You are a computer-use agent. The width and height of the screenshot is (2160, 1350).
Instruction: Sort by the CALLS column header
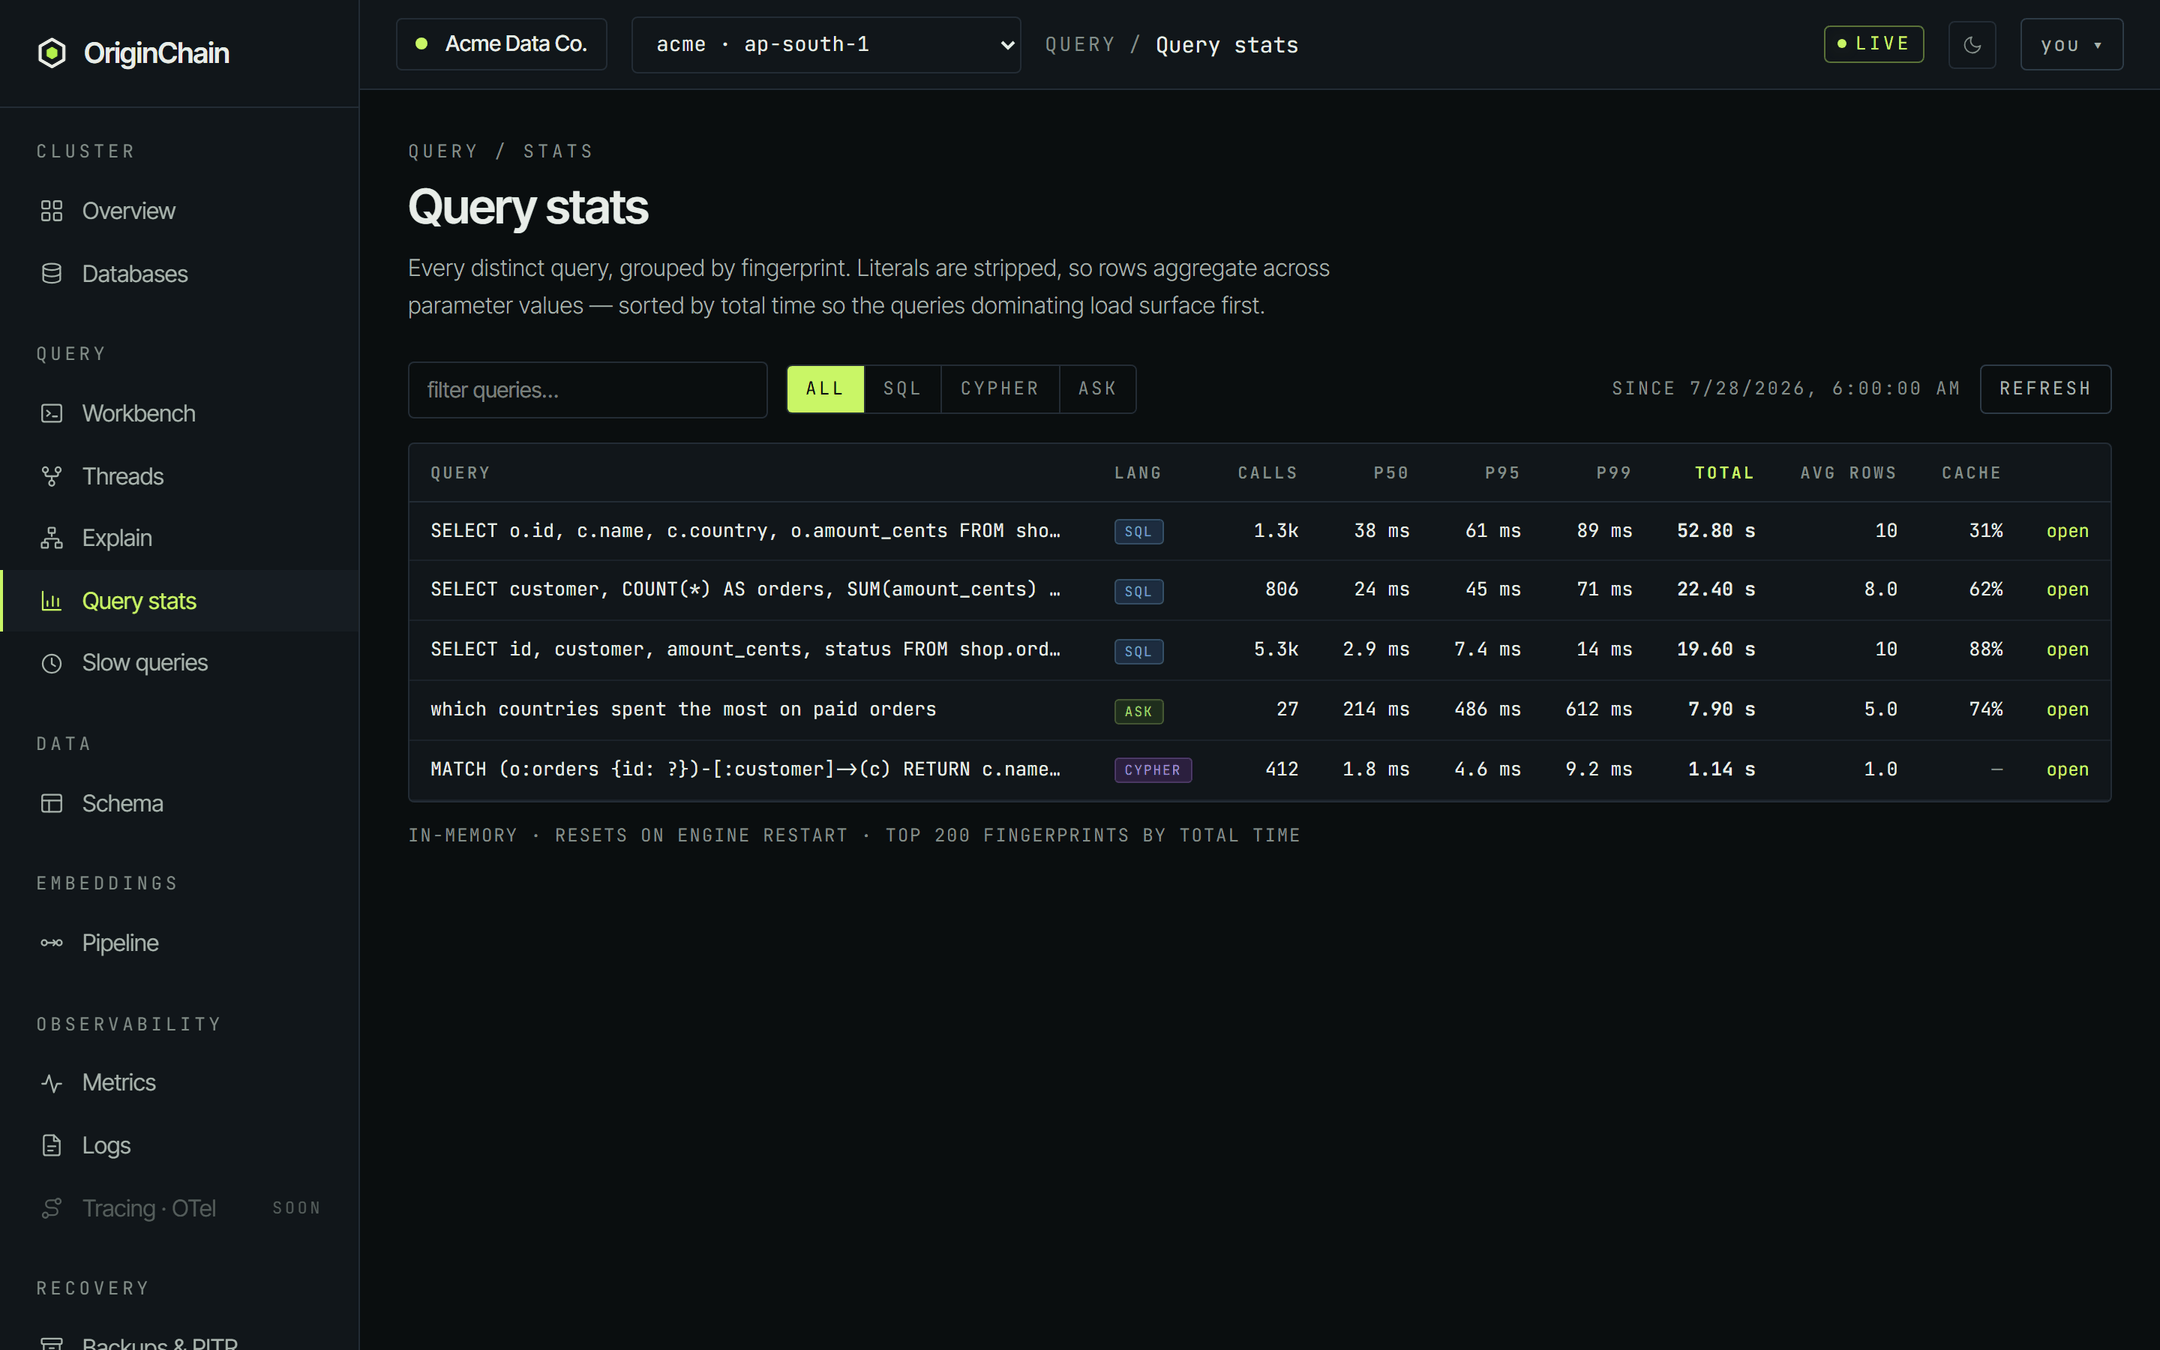pos(1267,473)
